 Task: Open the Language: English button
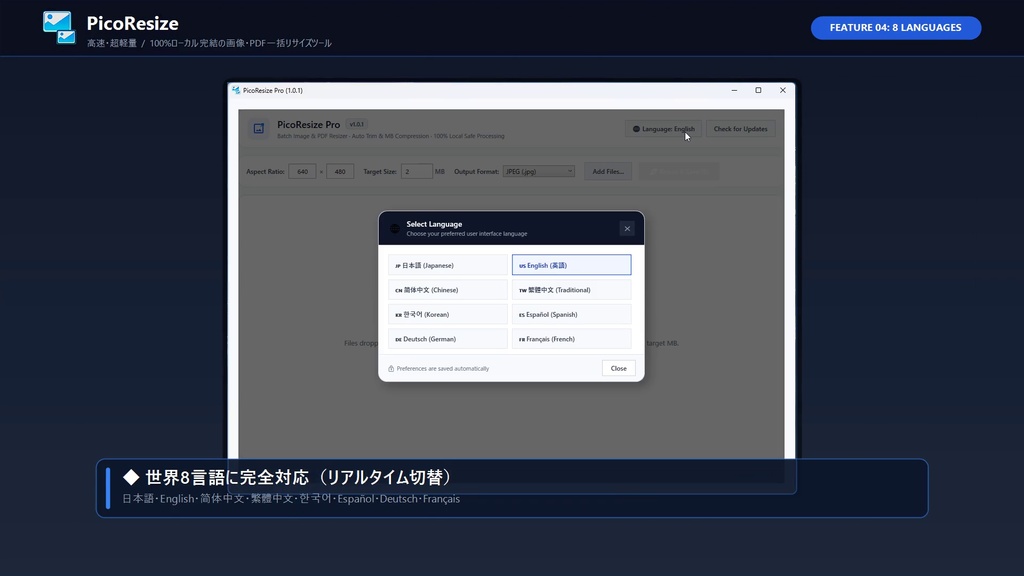(664, 129)
